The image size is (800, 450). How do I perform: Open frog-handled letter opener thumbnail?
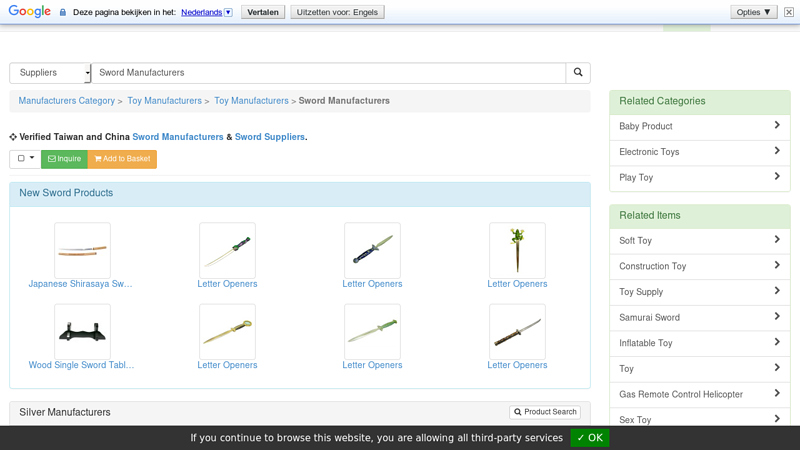tap(517, 251)
